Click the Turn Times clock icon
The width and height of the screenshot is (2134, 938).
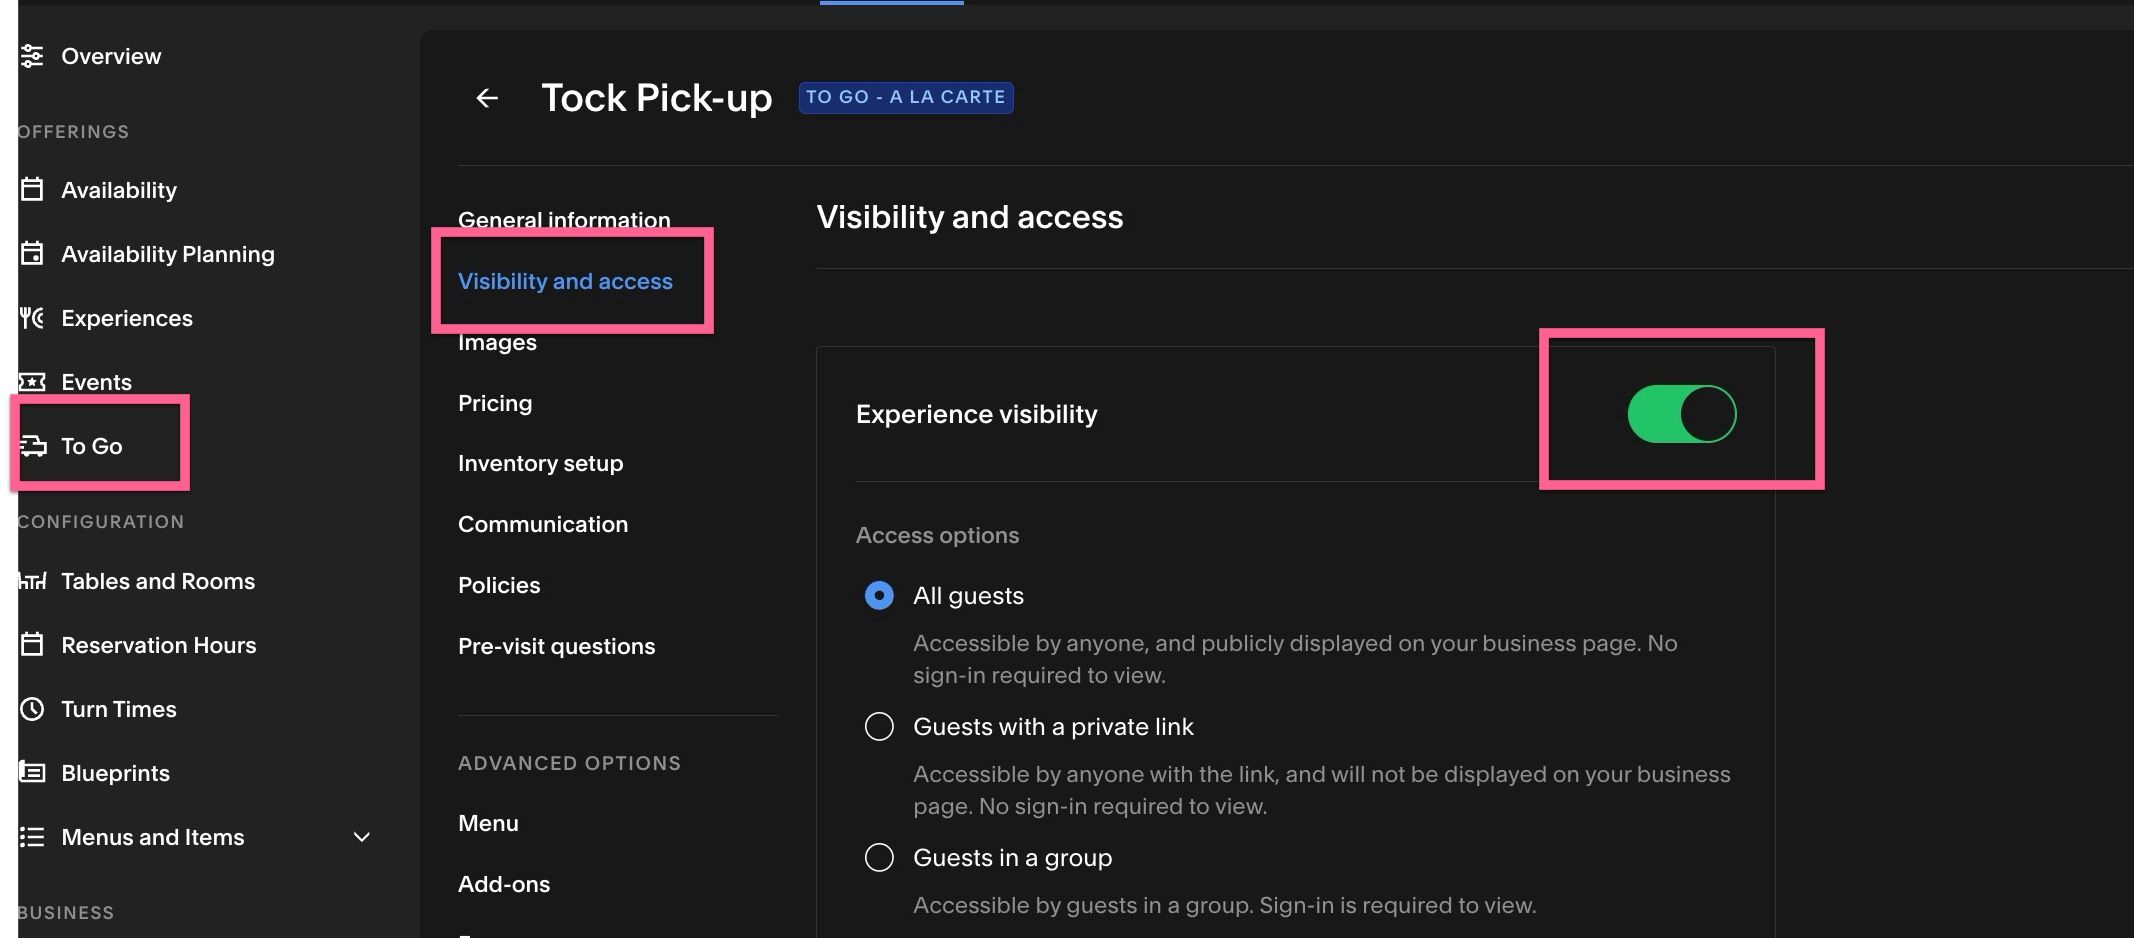tap(32, 709)
